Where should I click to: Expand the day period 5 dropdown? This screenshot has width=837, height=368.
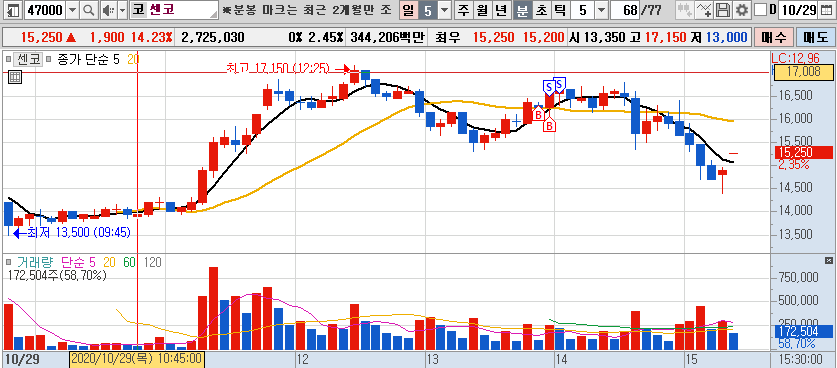(x=444, y=10)
